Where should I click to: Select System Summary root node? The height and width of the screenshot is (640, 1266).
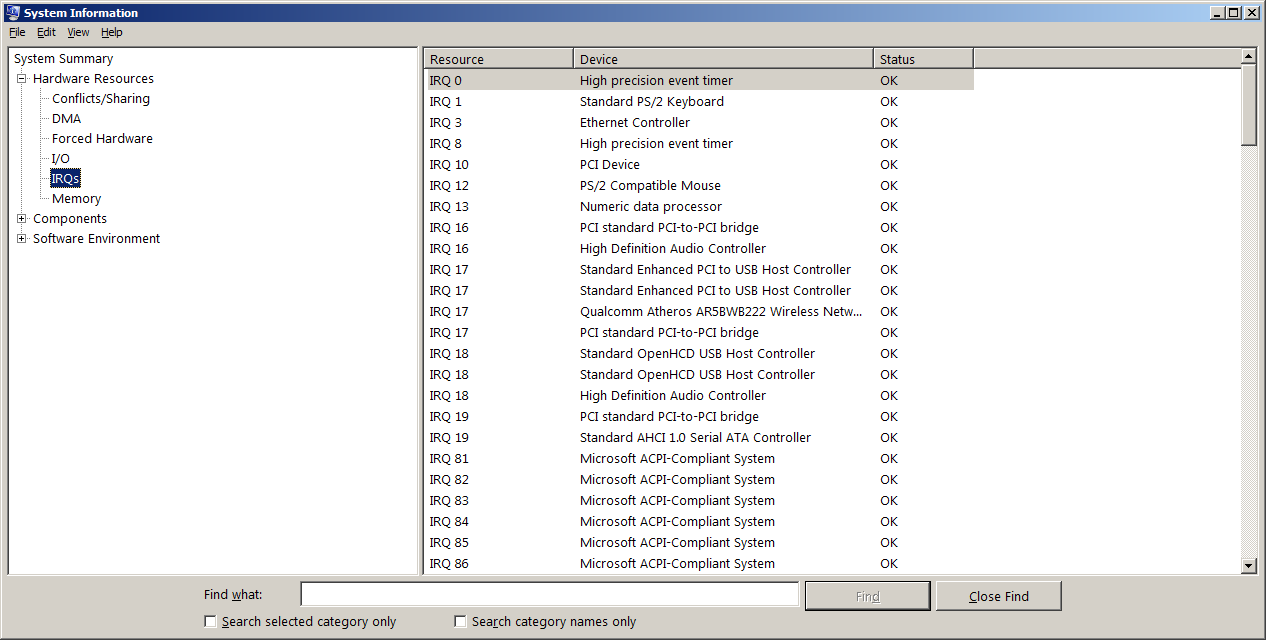coord(63,59)
